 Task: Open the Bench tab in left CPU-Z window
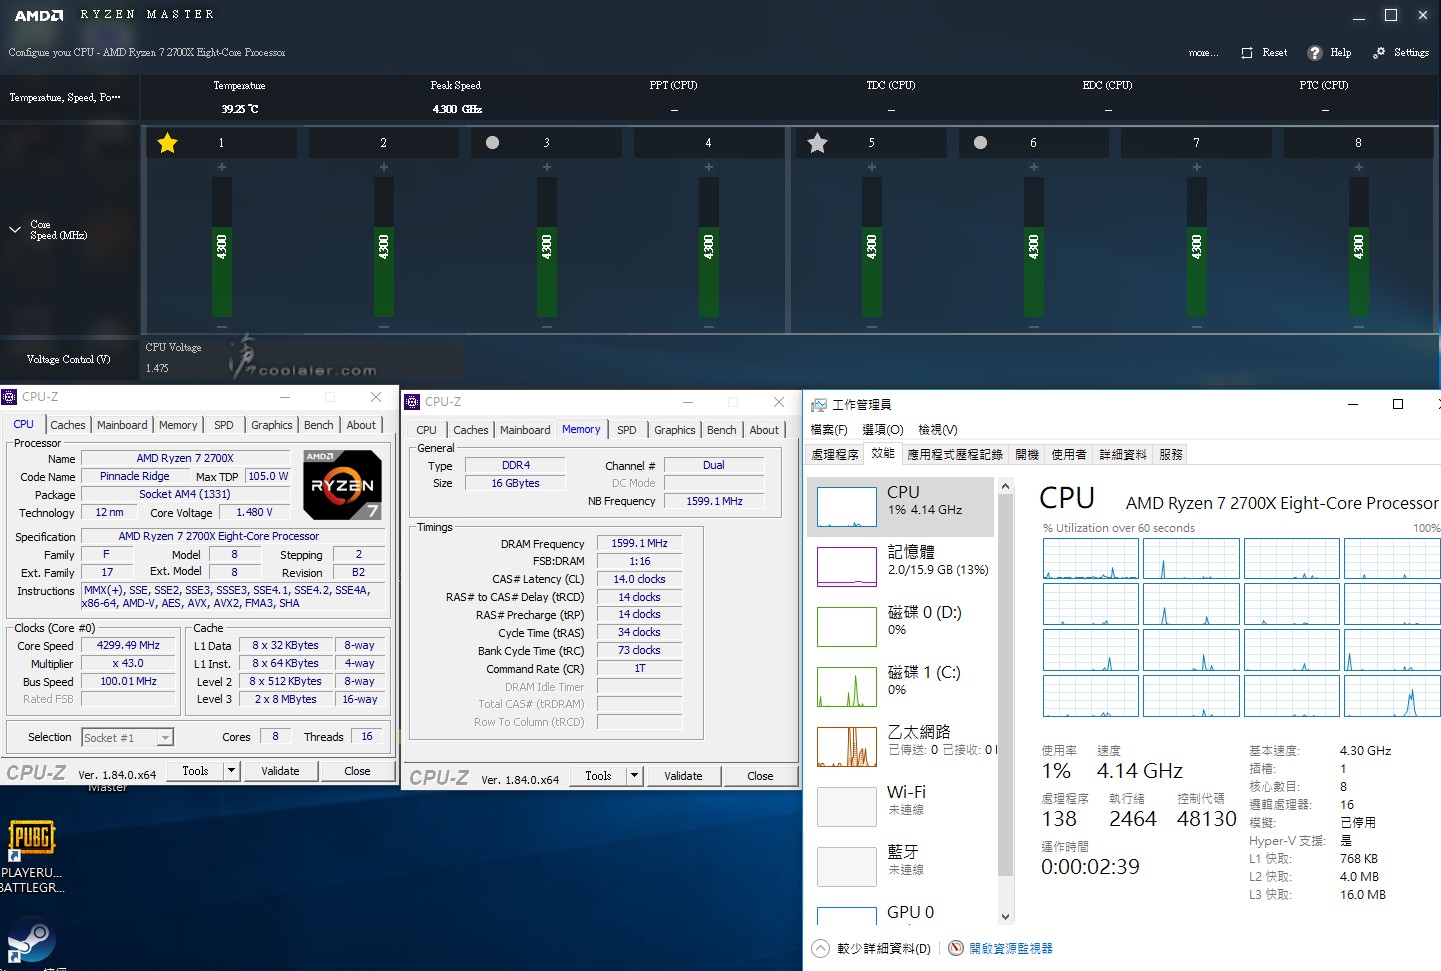pyautogui.click(x=319, y=425)
